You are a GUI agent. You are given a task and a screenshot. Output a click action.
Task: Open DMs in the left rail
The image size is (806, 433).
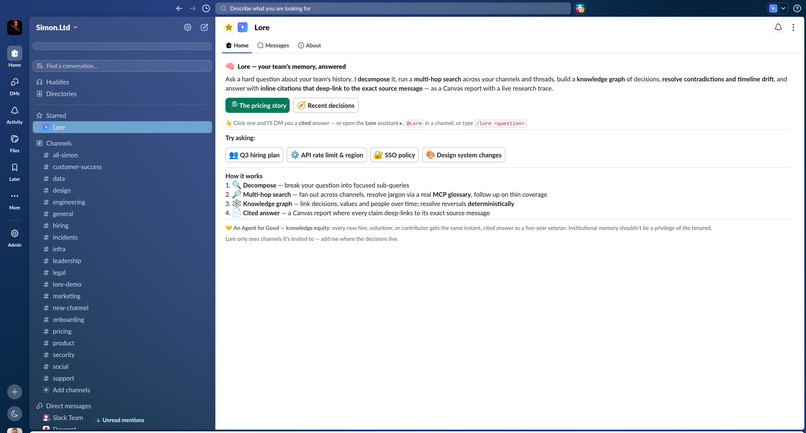coord(14,85)
